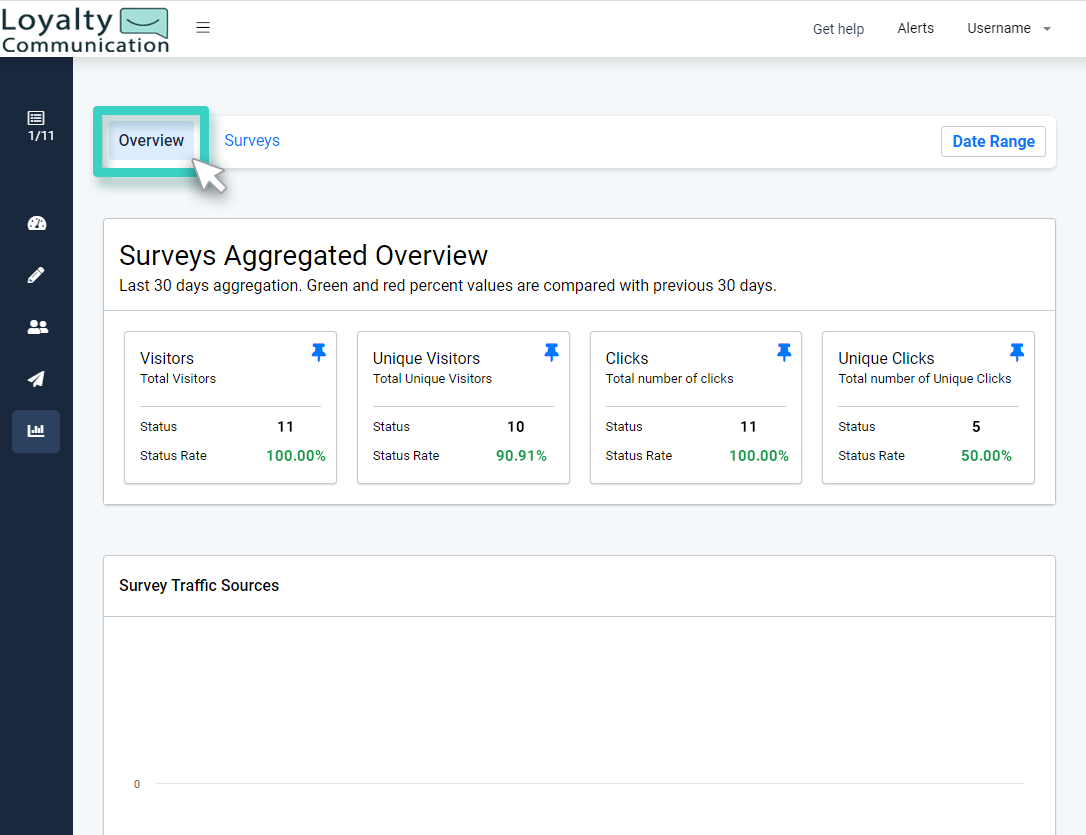
Task: Click the bar chart statistics icon
Action: coord(36,431)
